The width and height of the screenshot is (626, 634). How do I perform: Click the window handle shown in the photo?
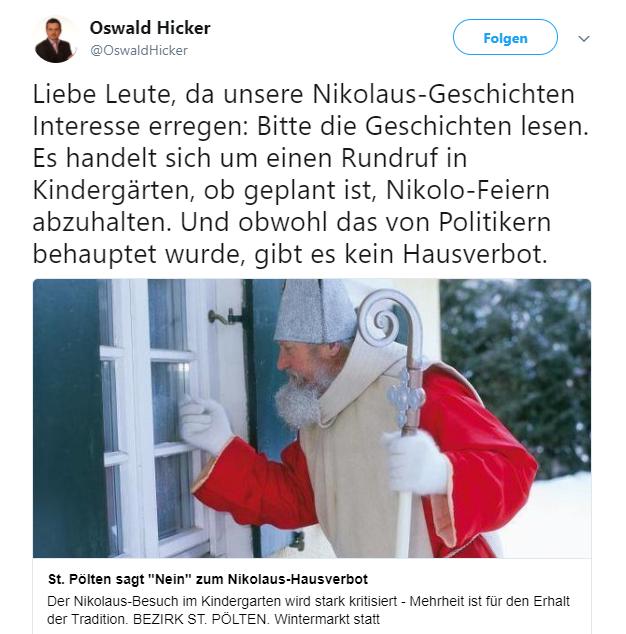pyautogui.click(x=224, y=317)
